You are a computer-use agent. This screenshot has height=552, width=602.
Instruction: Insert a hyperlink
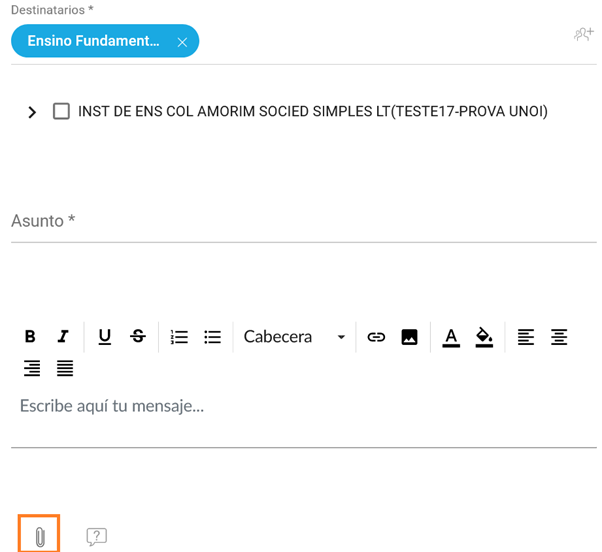coord(376,337)
